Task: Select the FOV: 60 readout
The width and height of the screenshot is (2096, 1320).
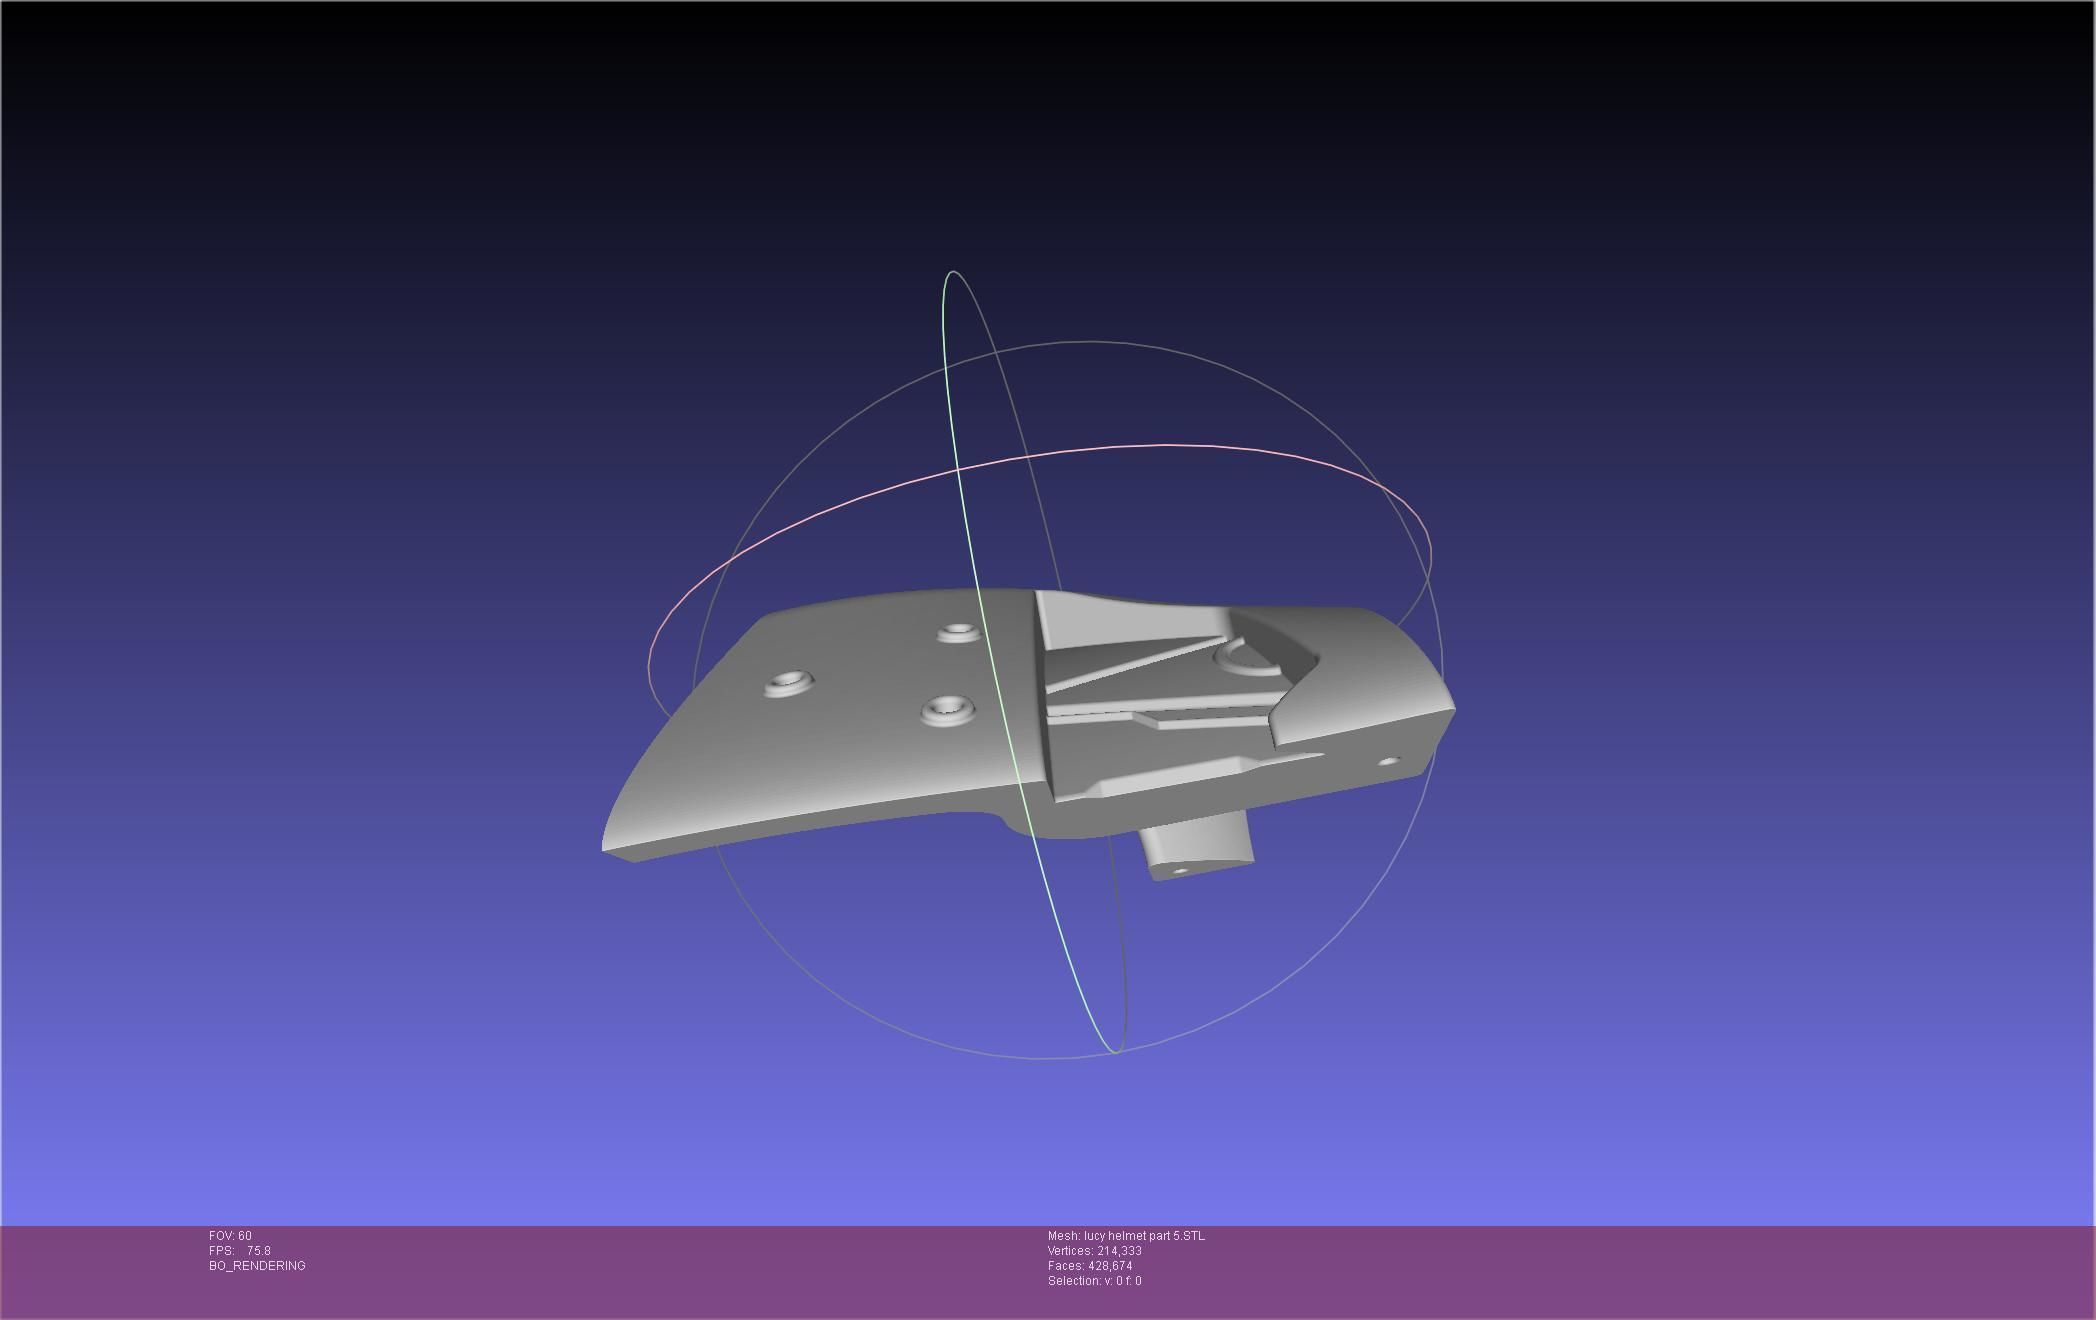Action: [230, 1236]
